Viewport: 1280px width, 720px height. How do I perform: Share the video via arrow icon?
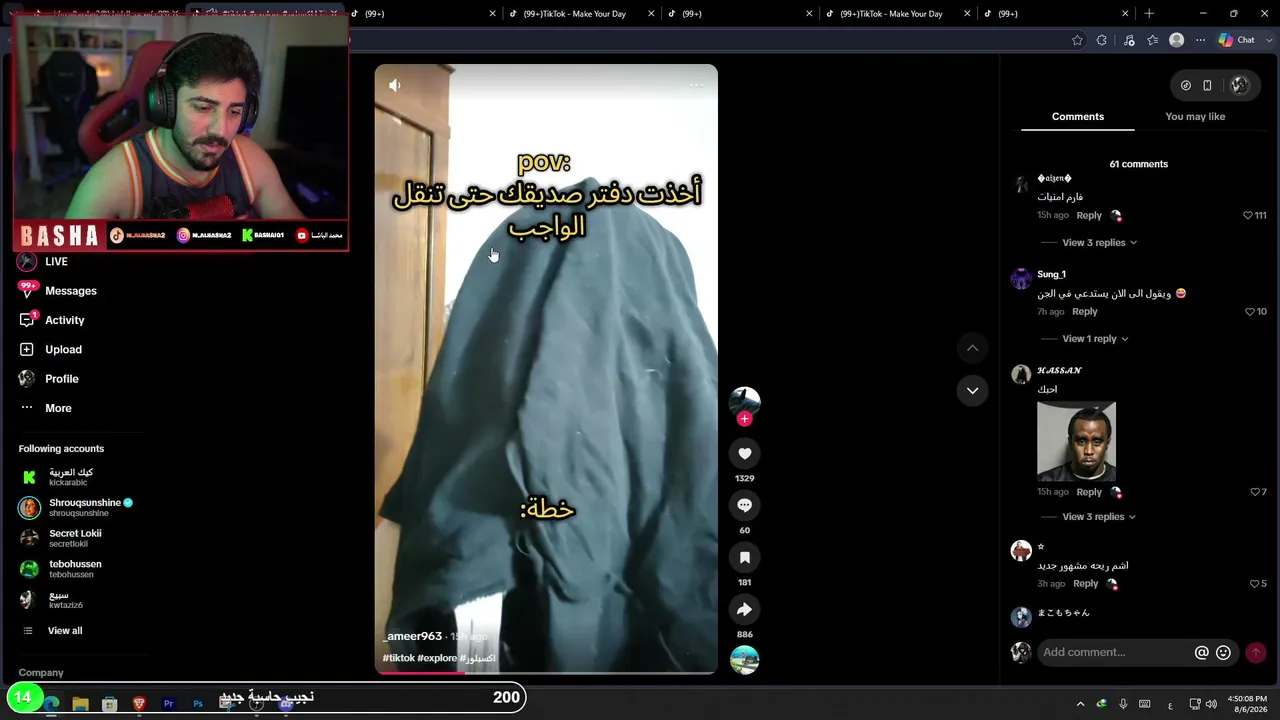pos(744,609)
